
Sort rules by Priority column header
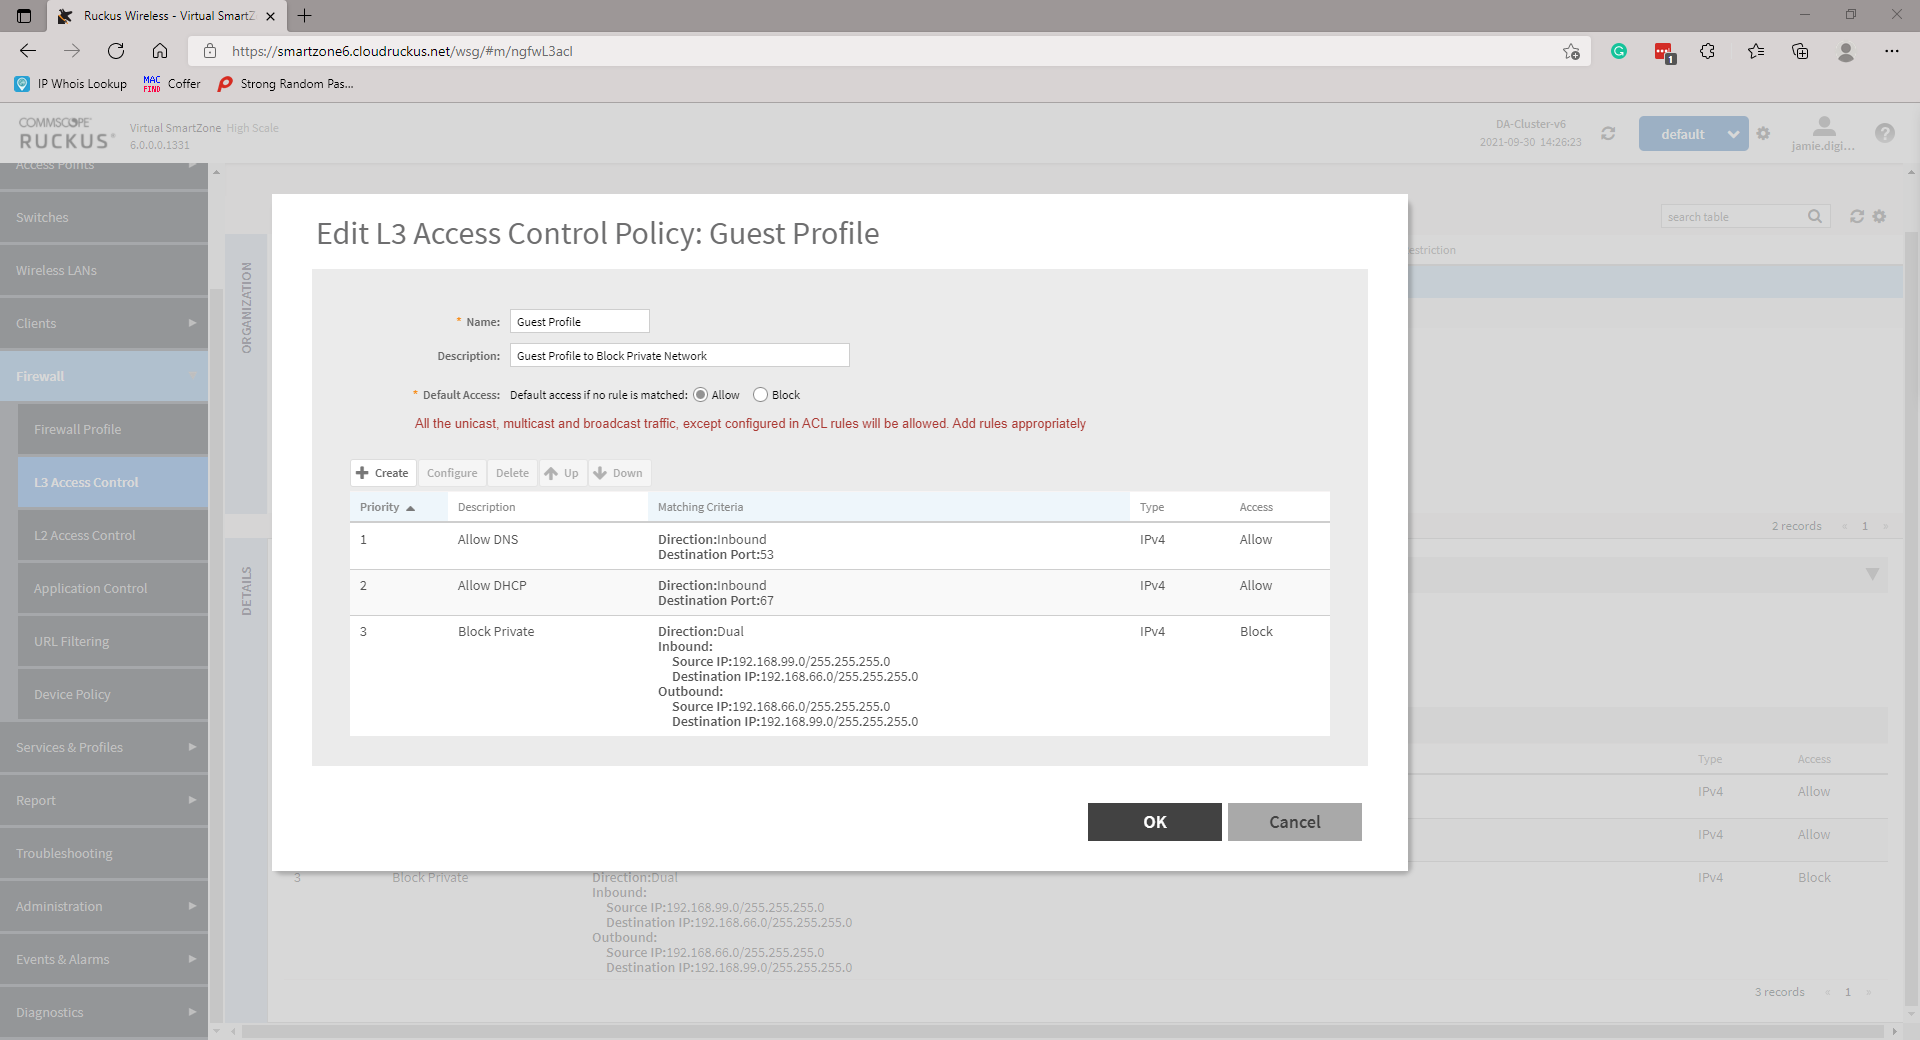pyautogui.click(x=387, y=507)
